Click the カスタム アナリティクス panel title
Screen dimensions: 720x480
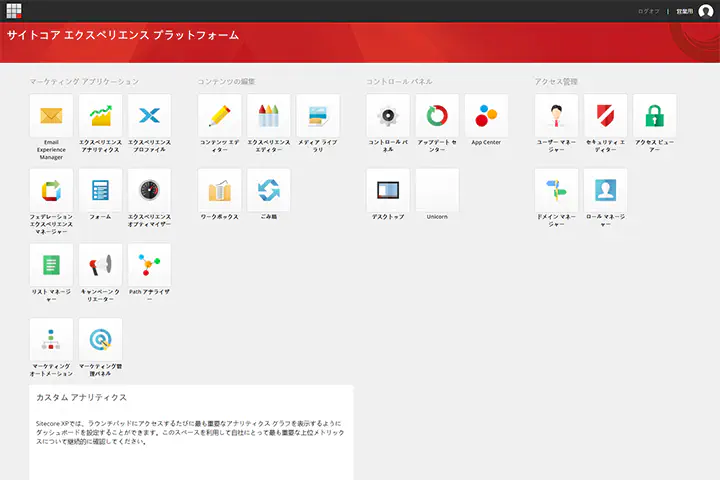pyautogui.click(x=81, y=397)
